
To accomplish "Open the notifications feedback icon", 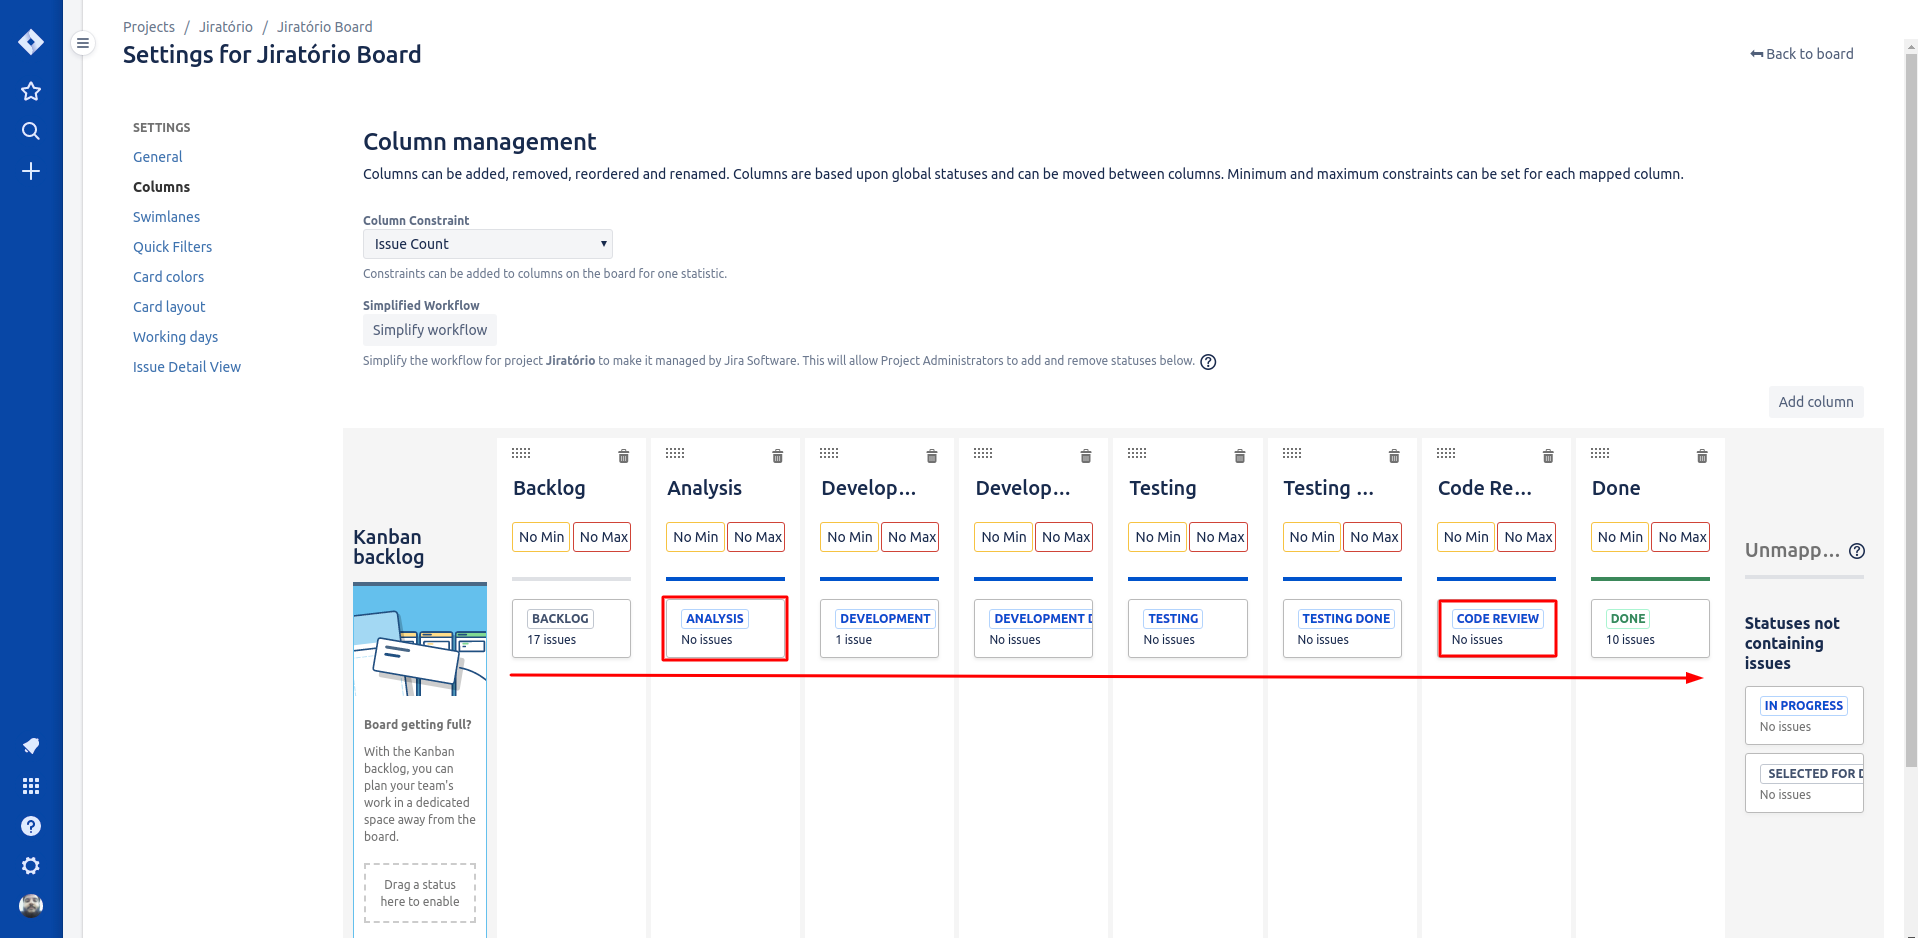I will [x=31, y=746].
